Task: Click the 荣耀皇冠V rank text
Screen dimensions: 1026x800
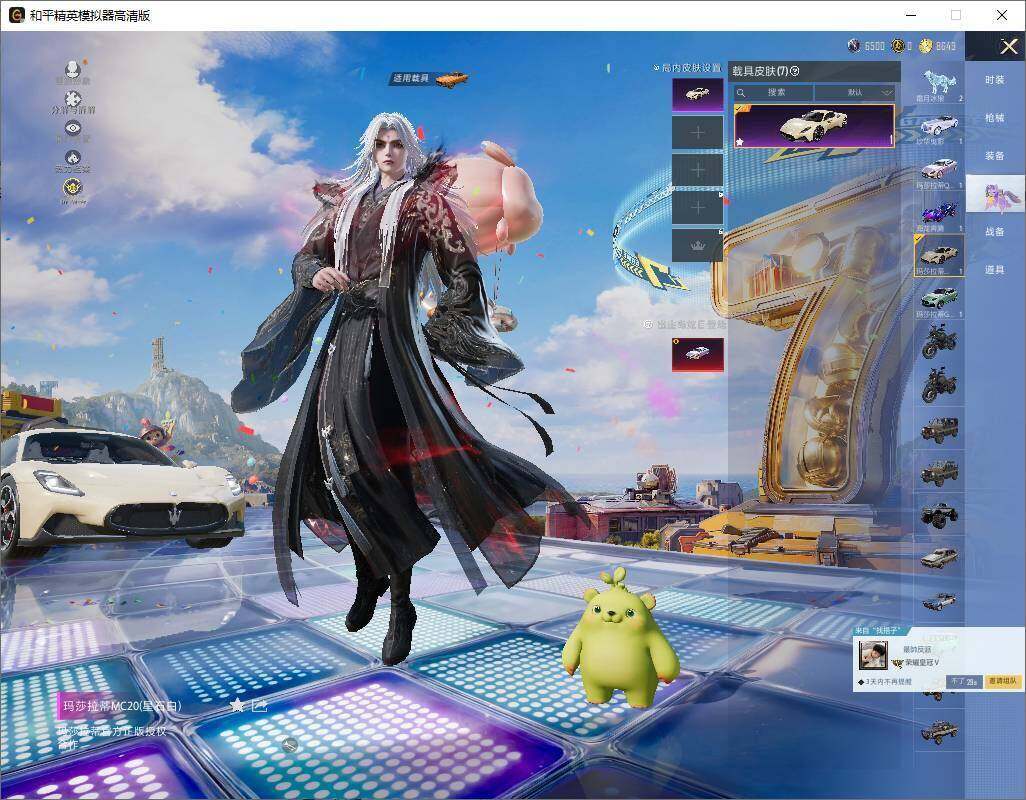Action: 921,663
